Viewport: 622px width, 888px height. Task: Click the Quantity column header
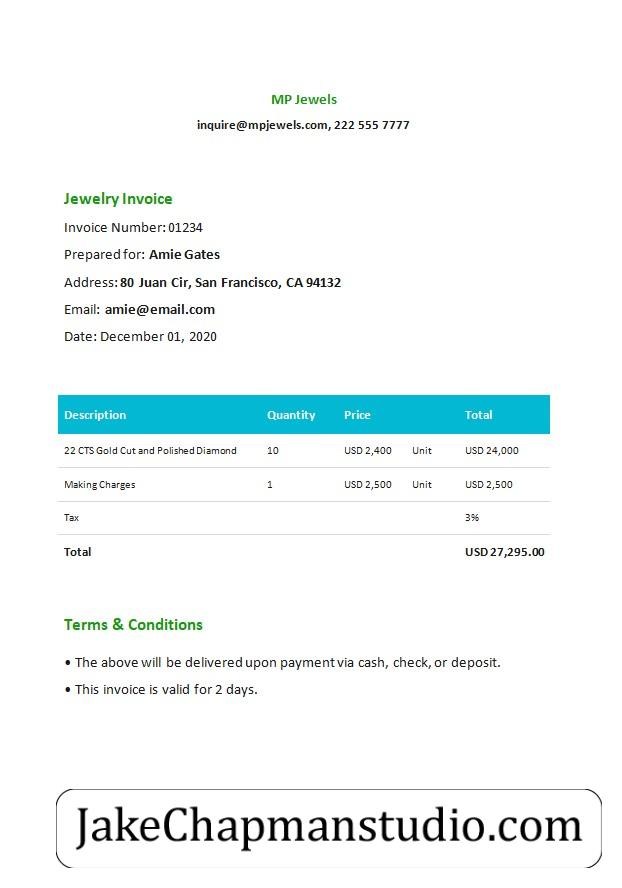click(x=291, y=415)
